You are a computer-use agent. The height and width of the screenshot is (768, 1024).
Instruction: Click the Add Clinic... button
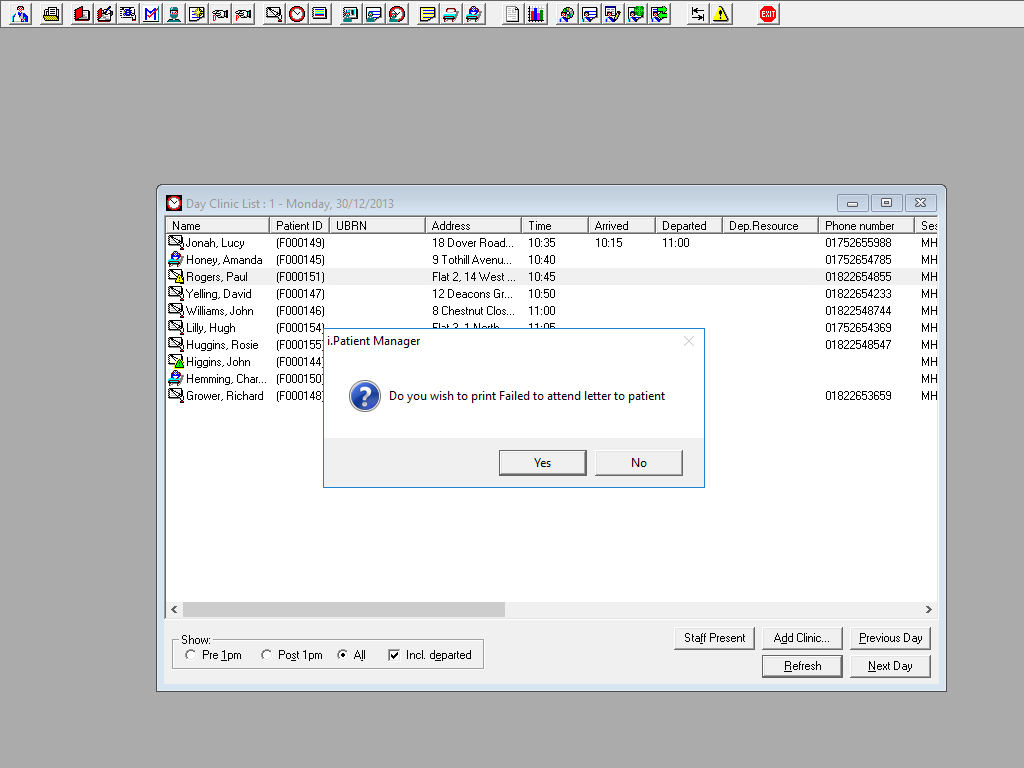tap(802, 638)
